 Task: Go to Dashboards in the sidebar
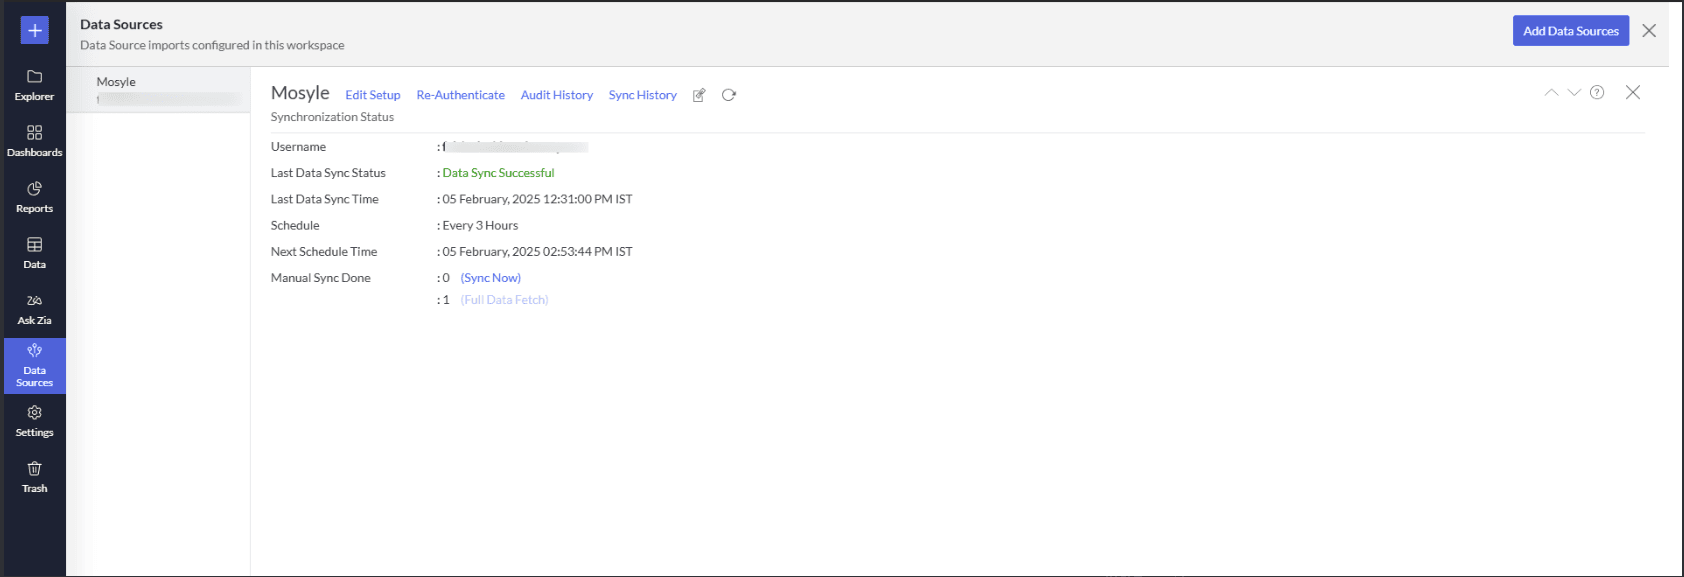pos(34,140)
